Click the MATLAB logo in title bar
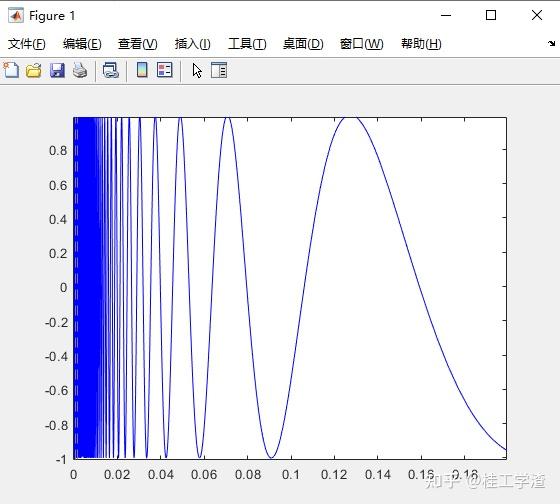This screenshot has height=504, width=560. tap(16, 15)
